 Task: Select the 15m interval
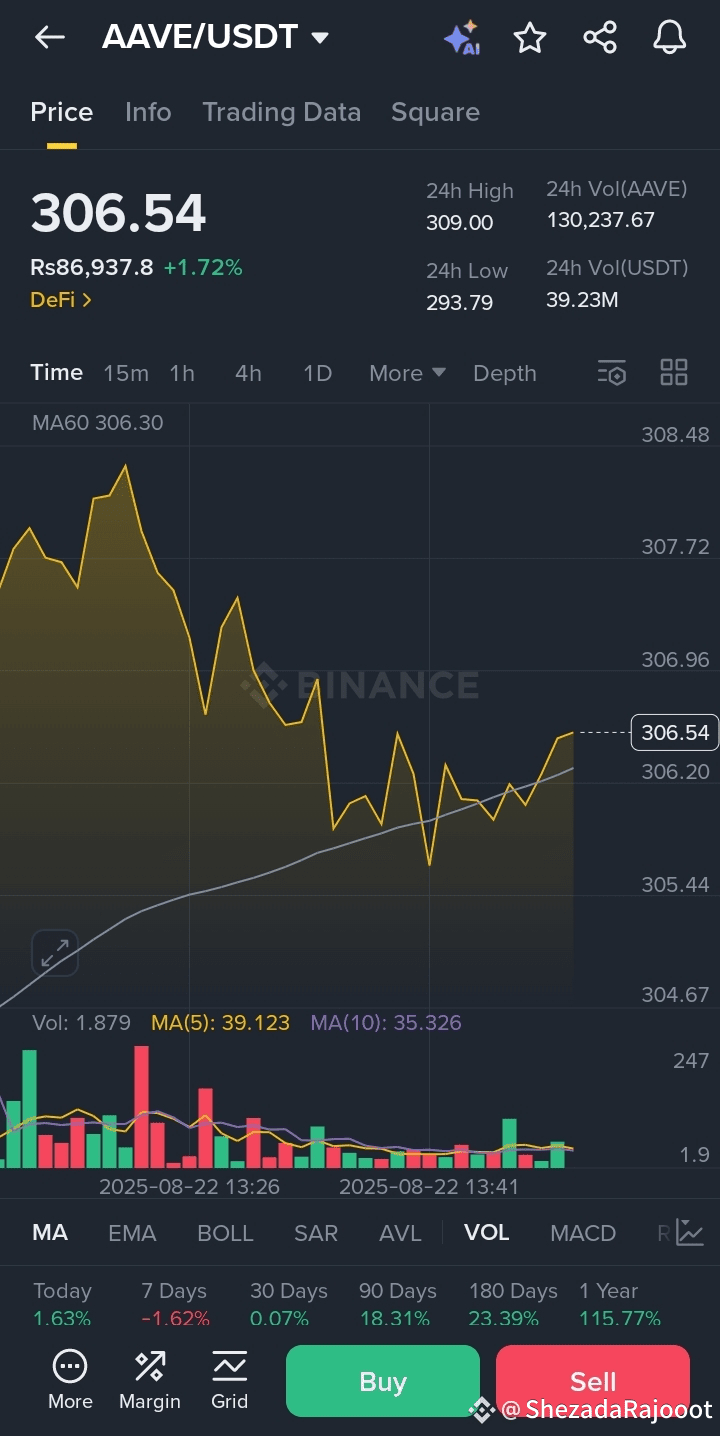126,373
